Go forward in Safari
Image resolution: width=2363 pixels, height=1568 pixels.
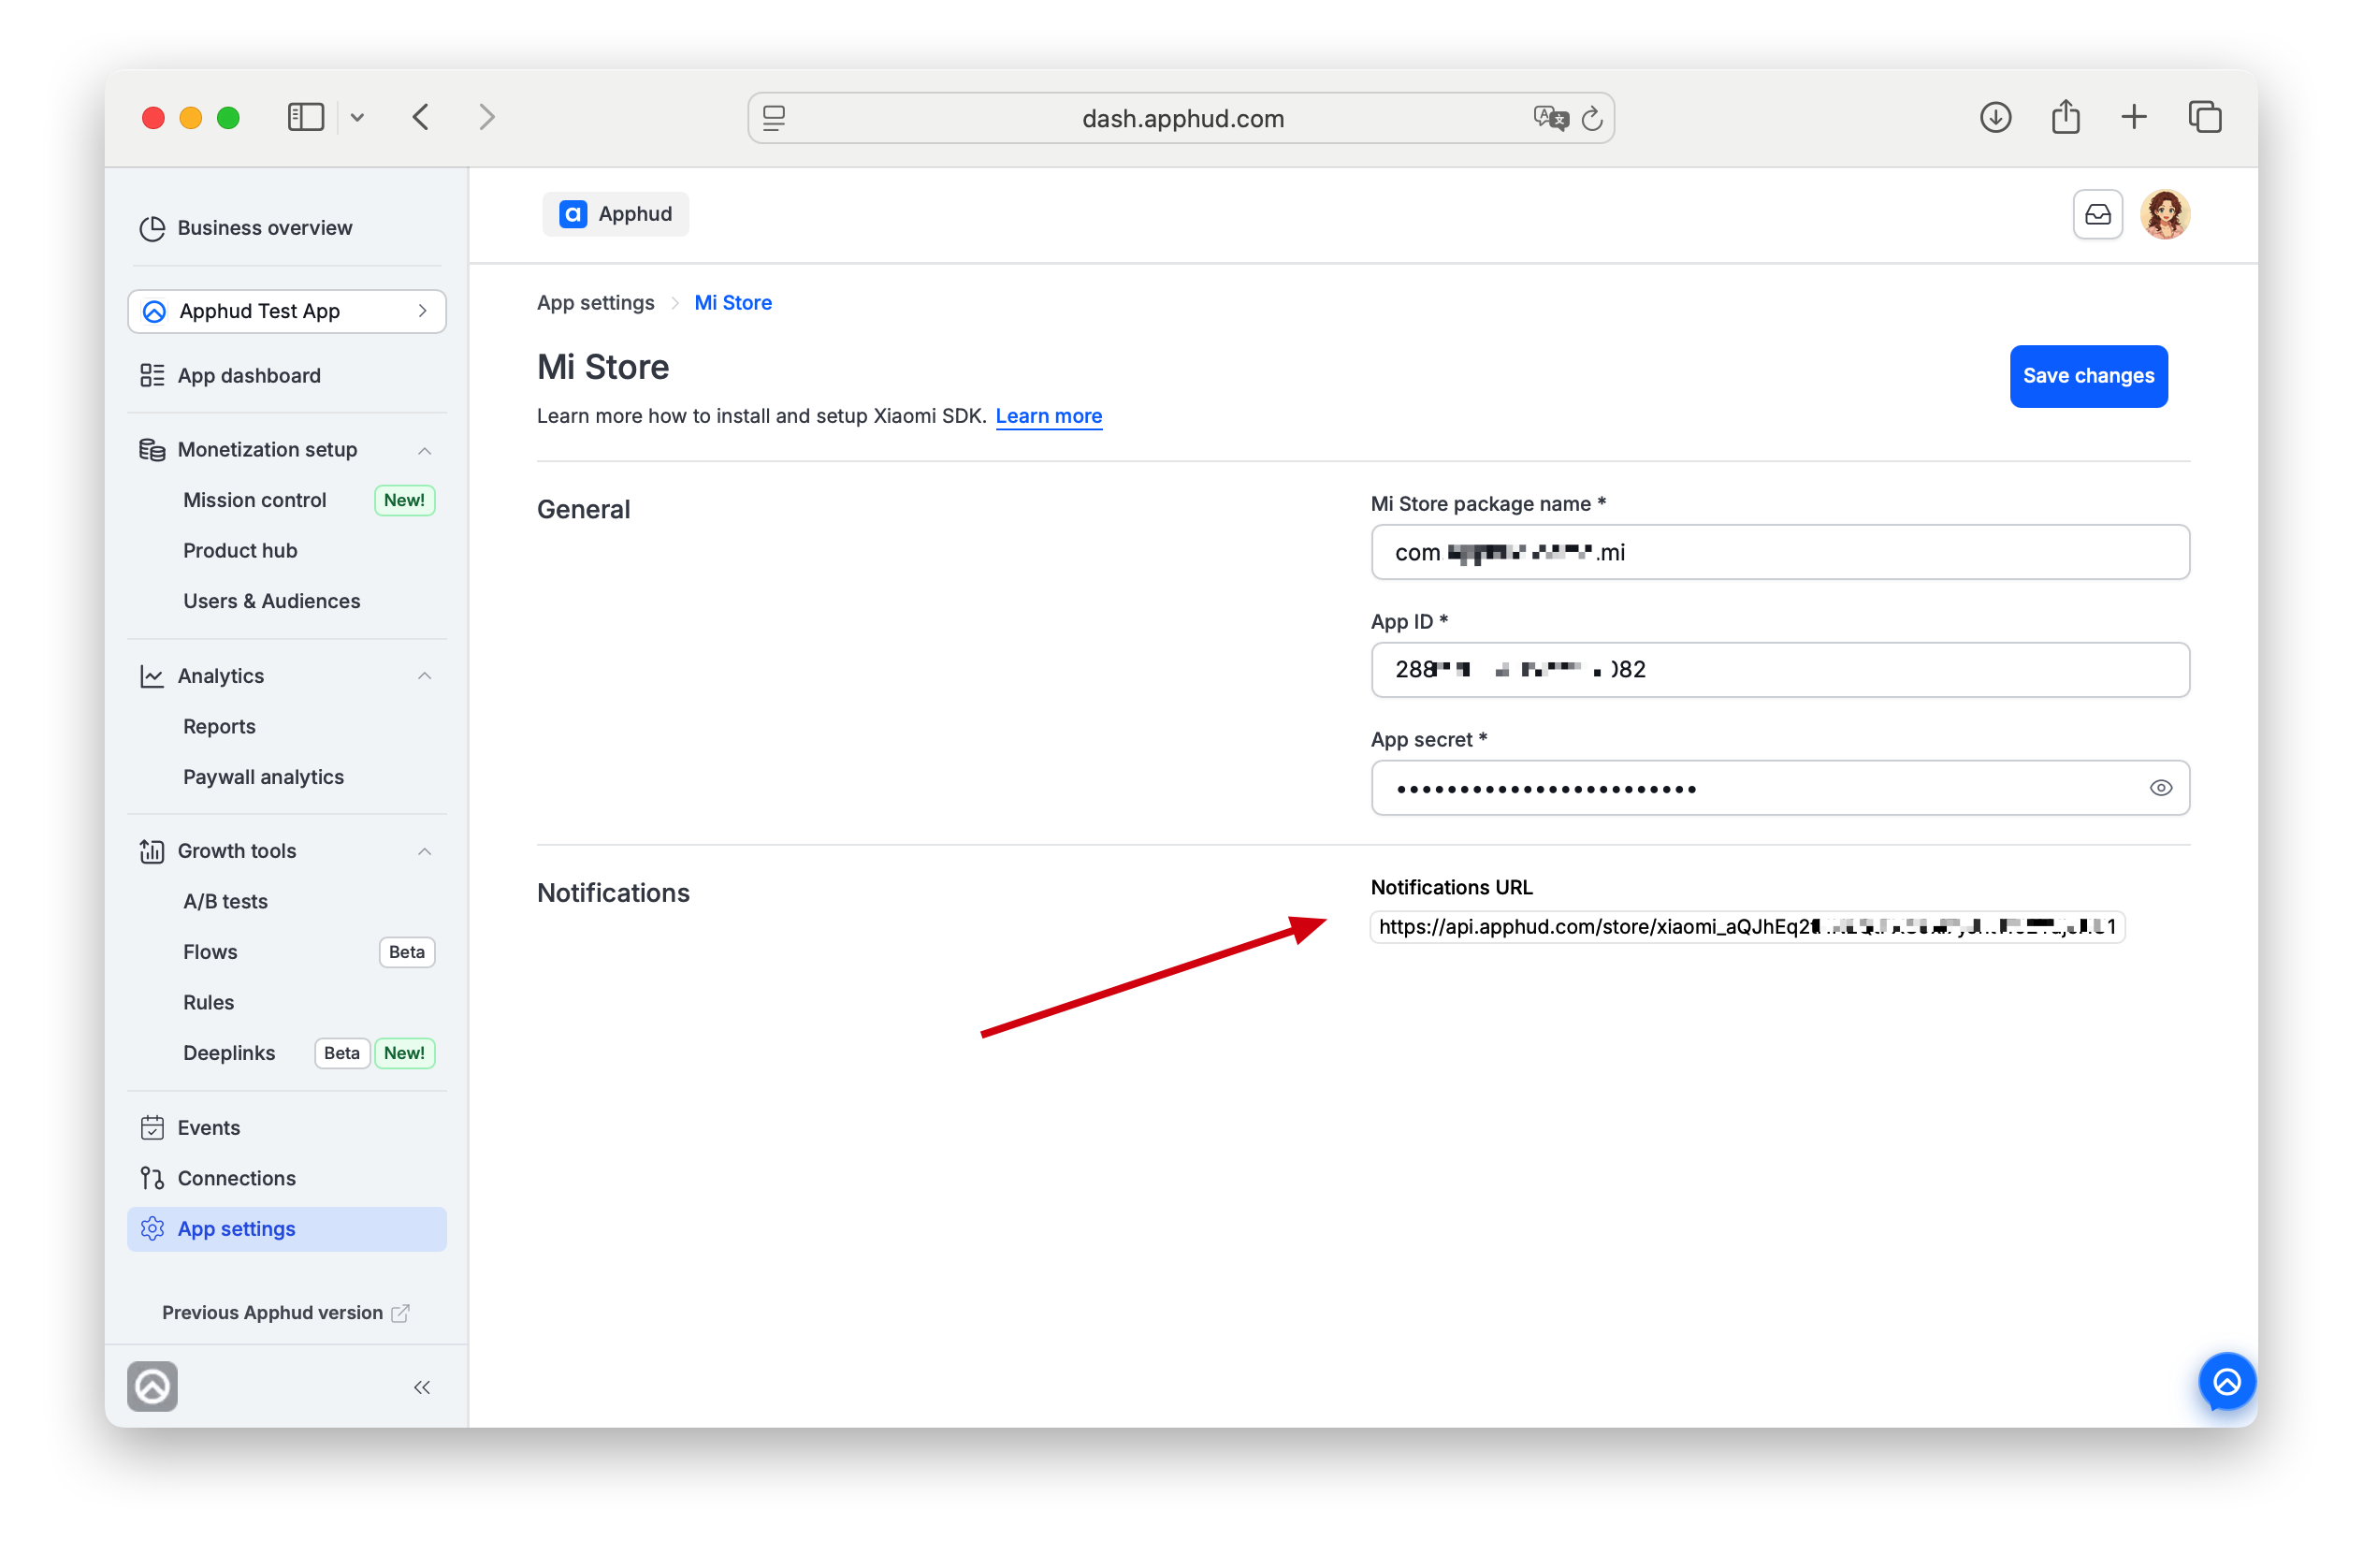487,117
